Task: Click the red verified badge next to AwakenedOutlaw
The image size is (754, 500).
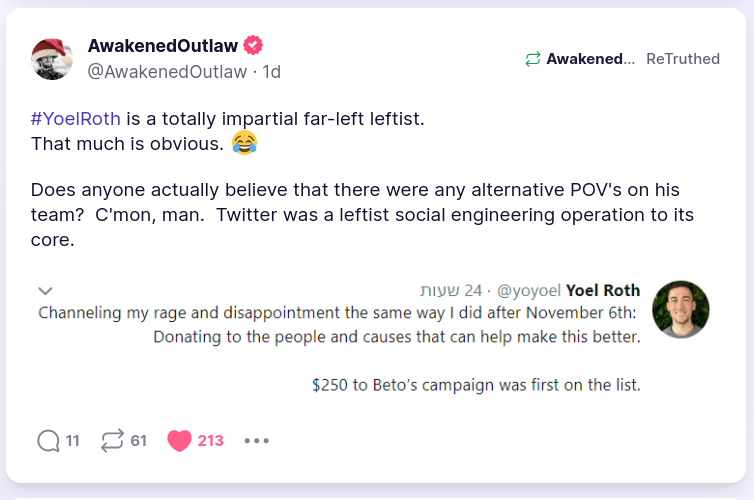Action: pos(253,45)
